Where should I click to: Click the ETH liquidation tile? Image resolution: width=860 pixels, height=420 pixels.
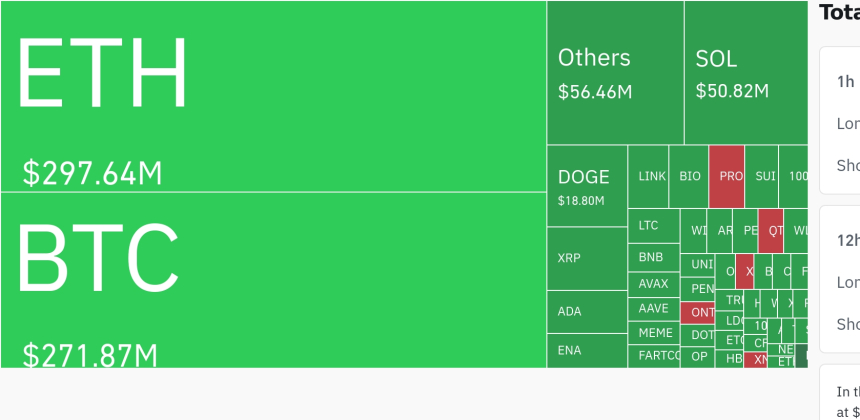click(273, 96)
